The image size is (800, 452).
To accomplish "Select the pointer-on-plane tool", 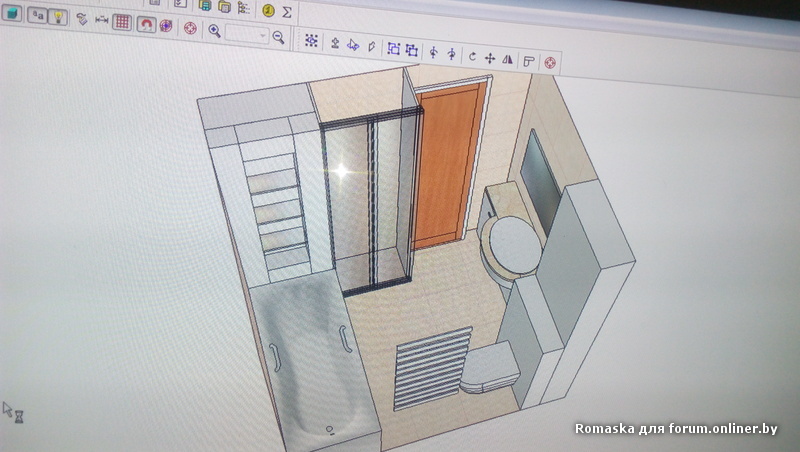I will pyautogui.click(x=353, y=45).
